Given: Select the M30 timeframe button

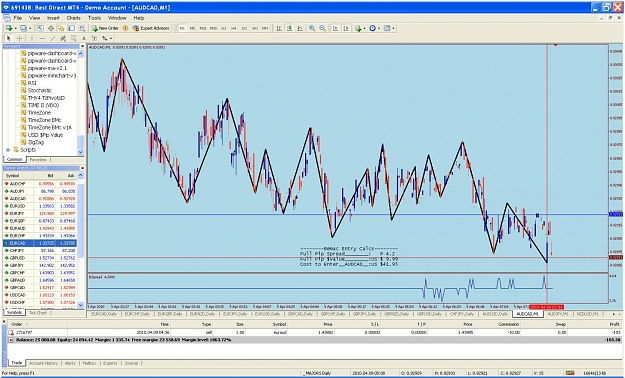Looking at the screenshot, I should (x=213, y=28).
